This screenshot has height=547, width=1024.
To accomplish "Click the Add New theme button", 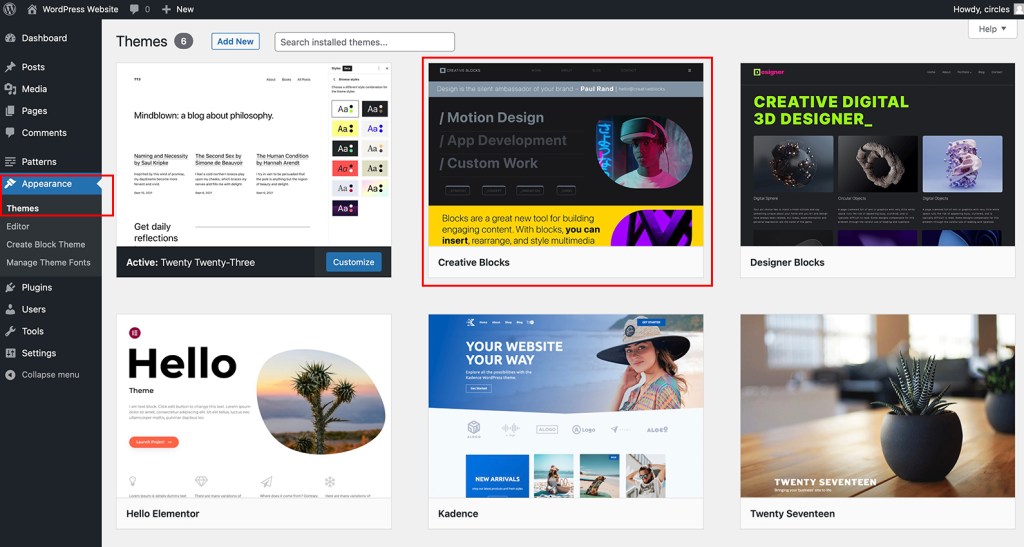I will point(235,41).
